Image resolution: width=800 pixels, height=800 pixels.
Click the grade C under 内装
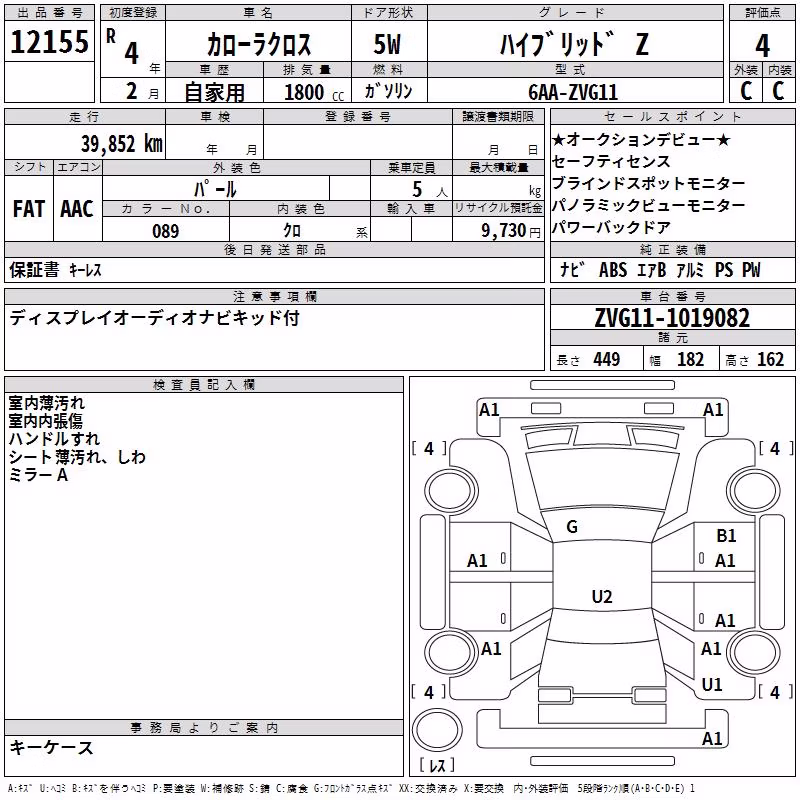point(779,91)
